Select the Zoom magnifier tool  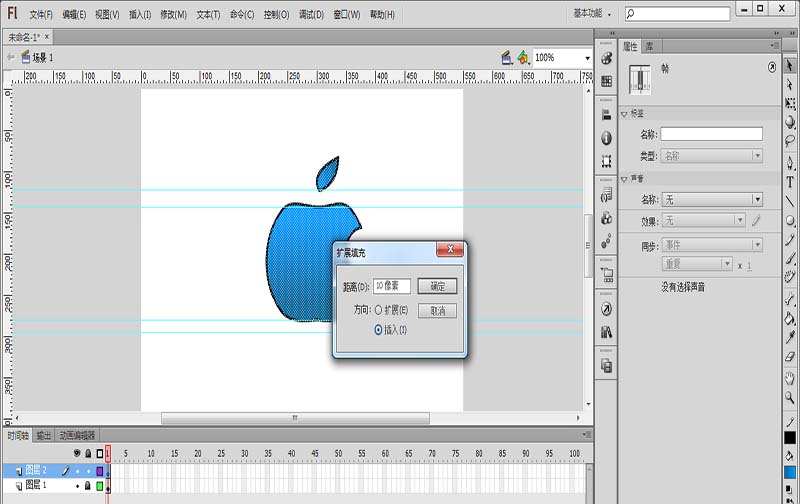790,397
